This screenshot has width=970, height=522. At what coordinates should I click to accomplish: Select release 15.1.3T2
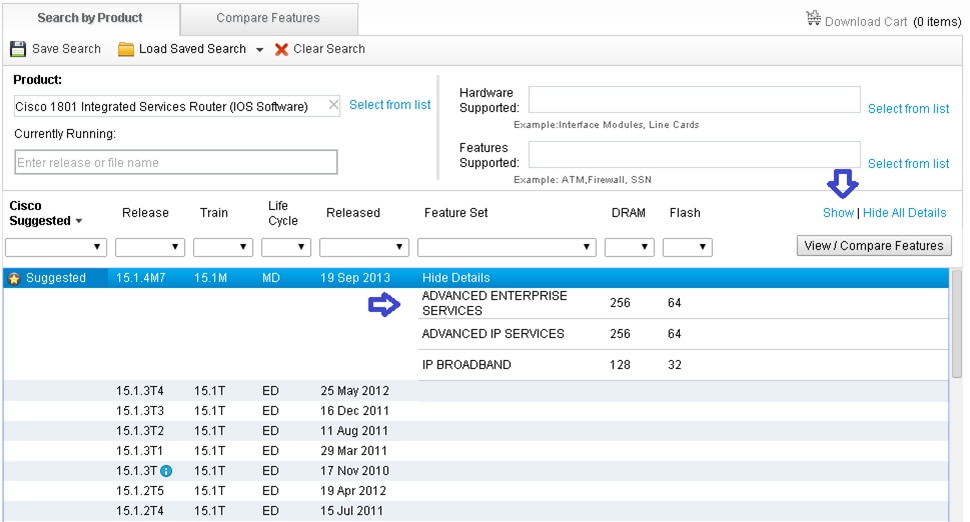click(x=140, y=430)
